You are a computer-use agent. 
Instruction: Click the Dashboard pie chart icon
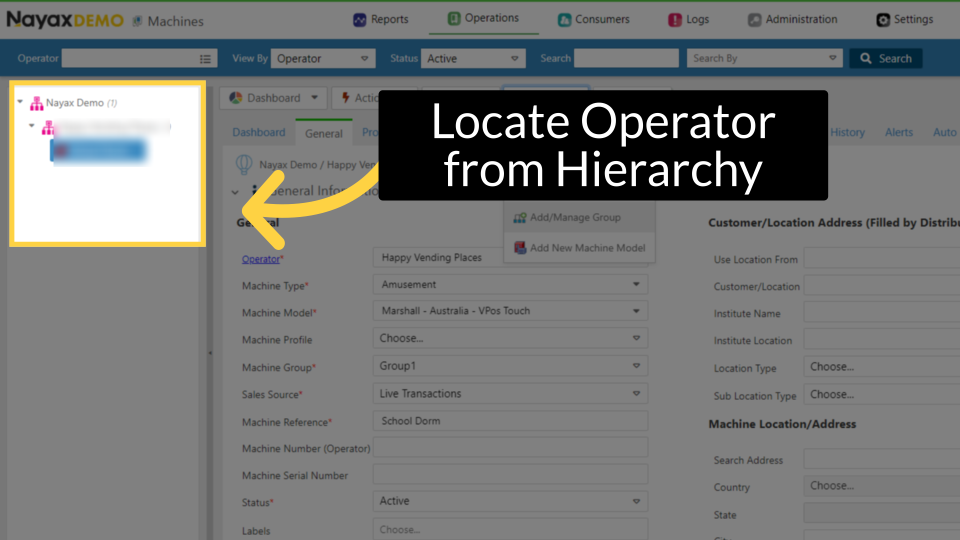point(236,98)
